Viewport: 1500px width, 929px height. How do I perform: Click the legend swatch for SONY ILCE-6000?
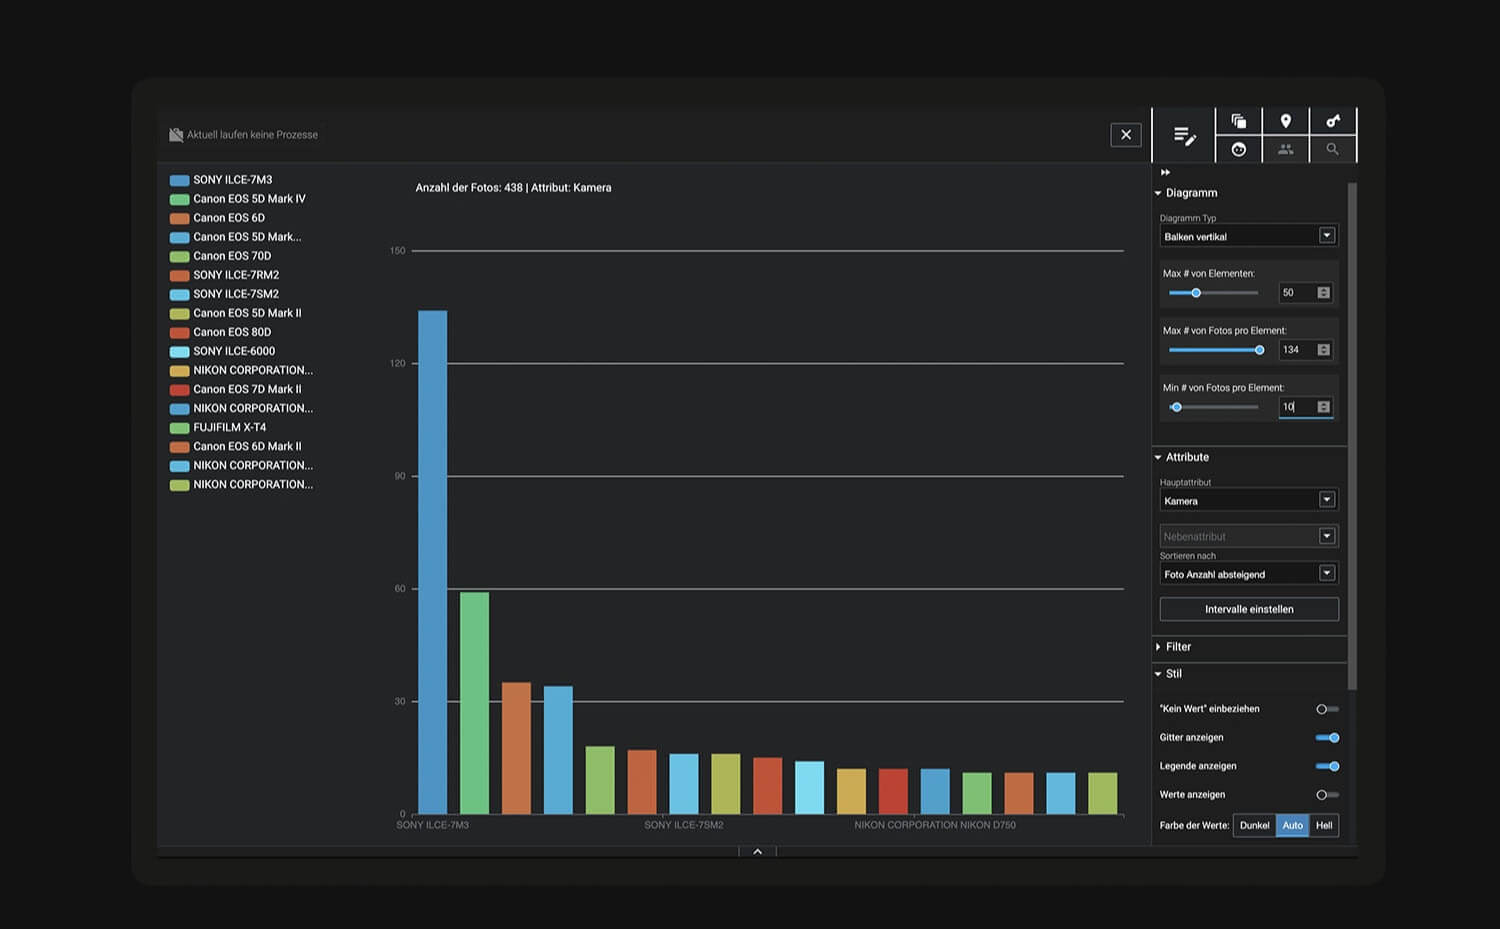180,351
